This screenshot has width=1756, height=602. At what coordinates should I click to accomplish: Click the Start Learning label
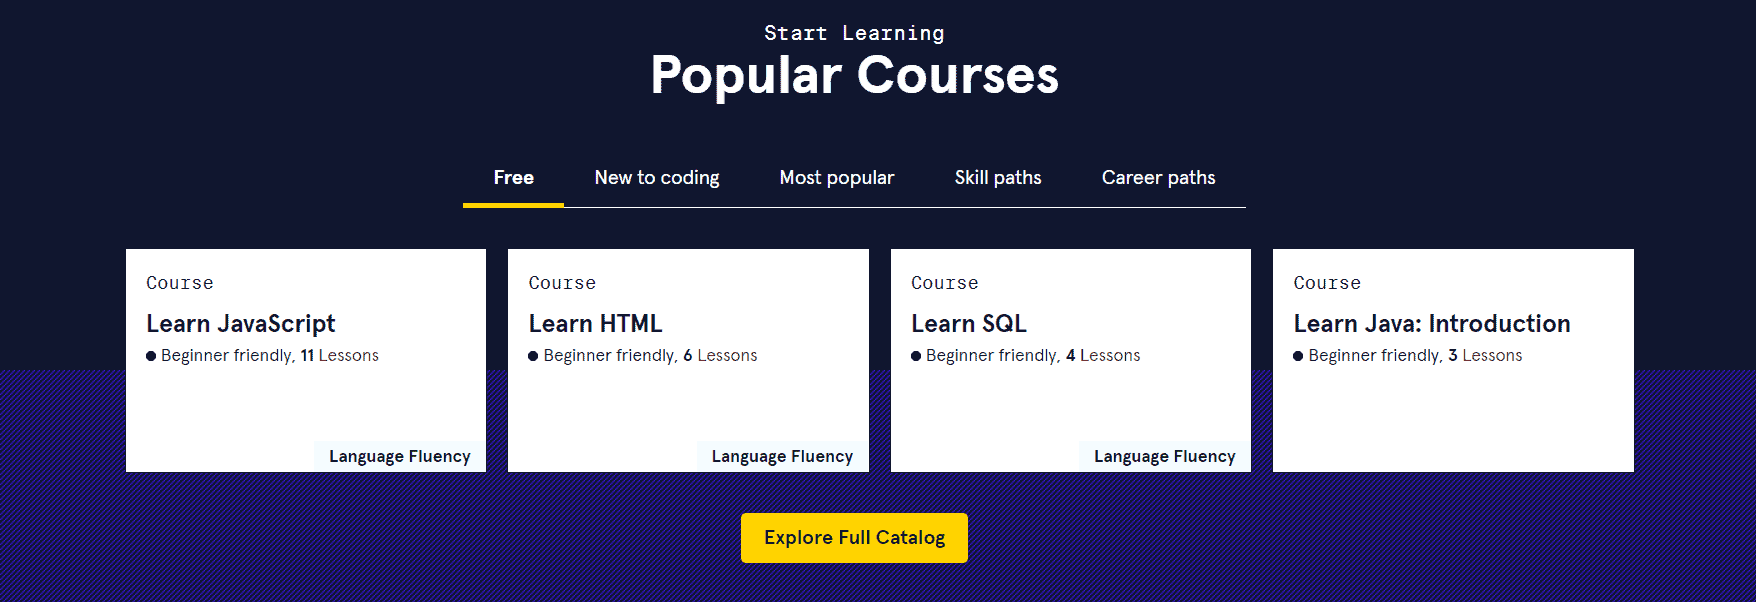coord(853,32)
